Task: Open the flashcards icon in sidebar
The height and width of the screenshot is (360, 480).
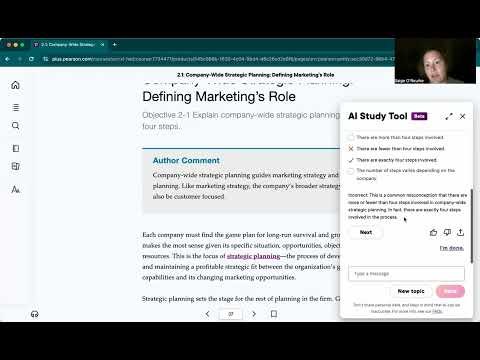Action: point(15,166)
